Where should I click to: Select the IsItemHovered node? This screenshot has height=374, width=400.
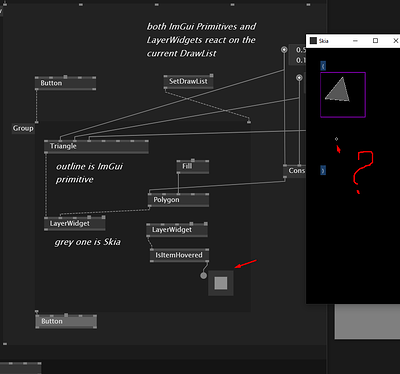[179, 255]
